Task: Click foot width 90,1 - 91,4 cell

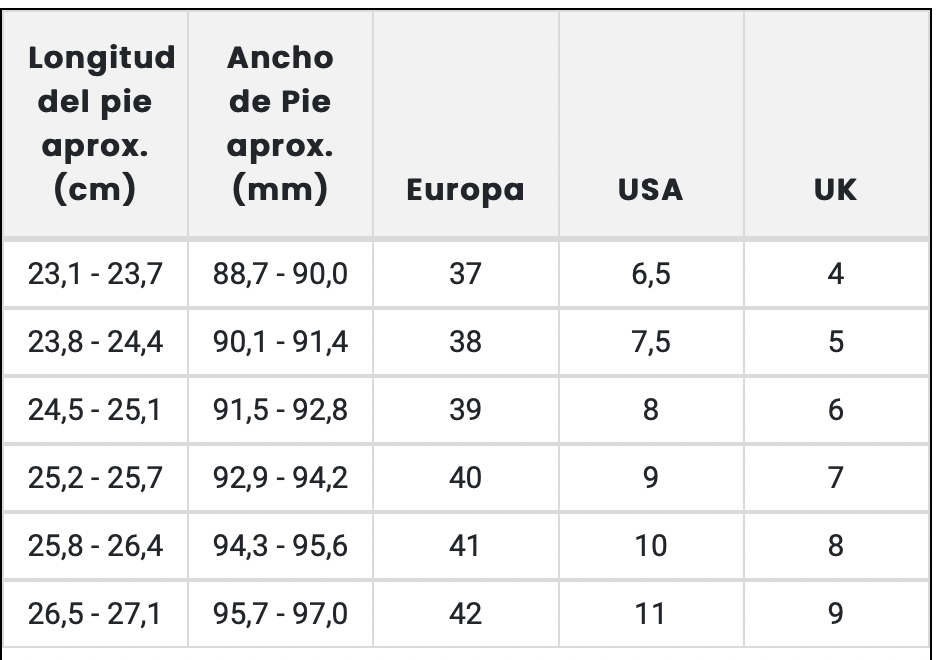Action: click(x=280, y=342)
